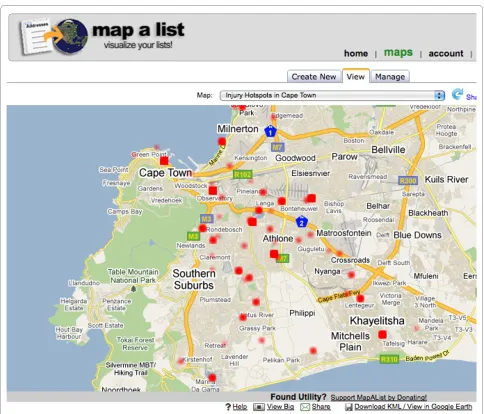This screenshot has width=484, height=414.
Task: Open the account navigation item
Action: point(446,53)
